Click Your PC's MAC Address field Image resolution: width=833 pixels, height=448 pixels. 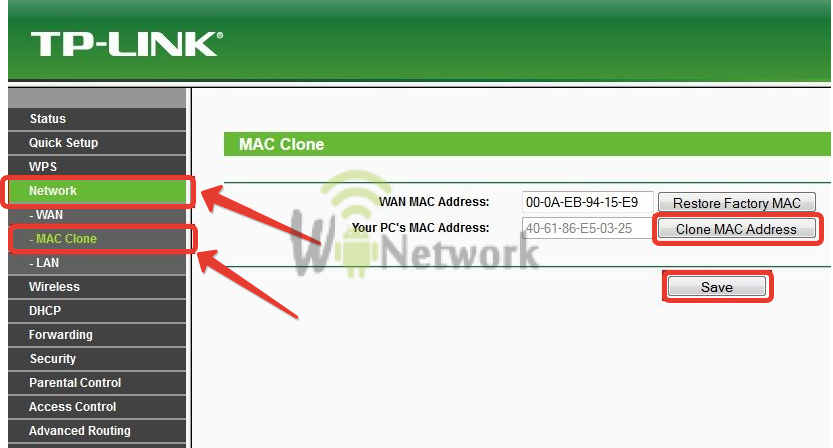pyautogui.click(x=587, y=228)
